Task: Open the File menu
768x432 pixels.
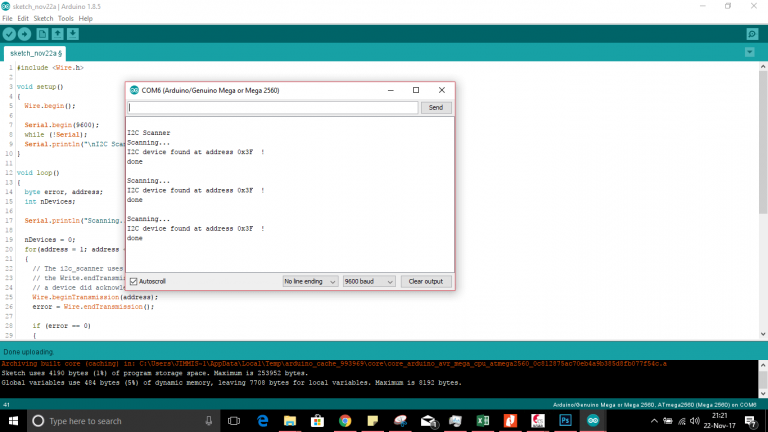Action: [x=7, y=19]
